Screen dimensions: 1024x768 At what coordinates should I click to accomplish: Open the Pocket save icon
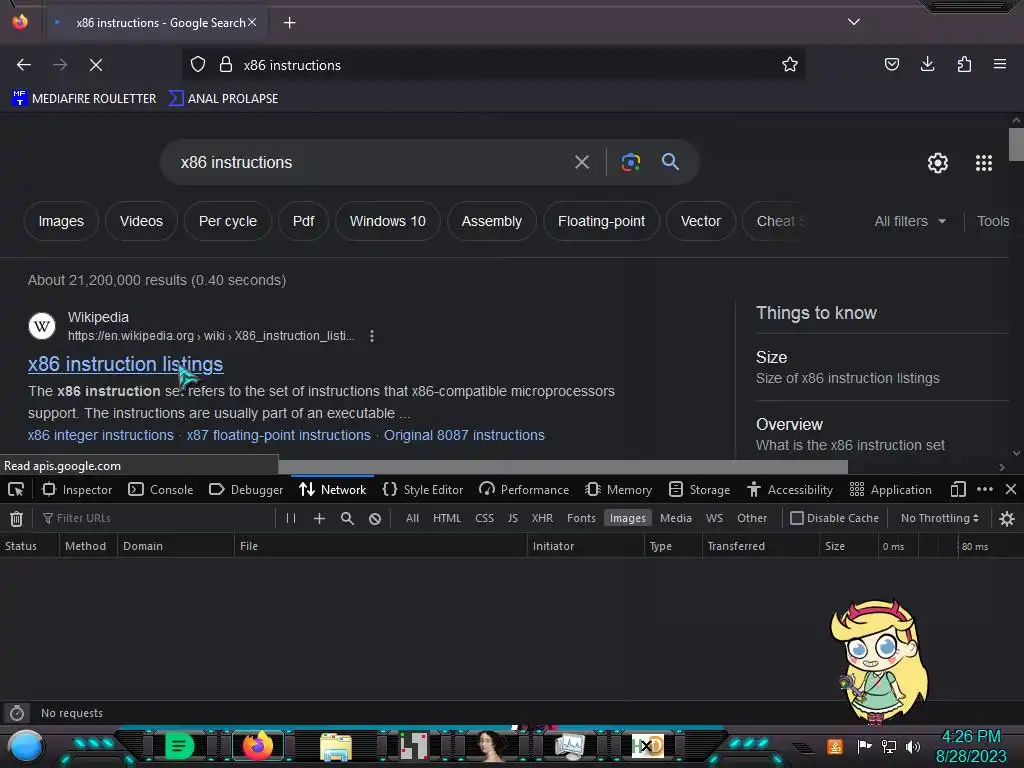891,64
